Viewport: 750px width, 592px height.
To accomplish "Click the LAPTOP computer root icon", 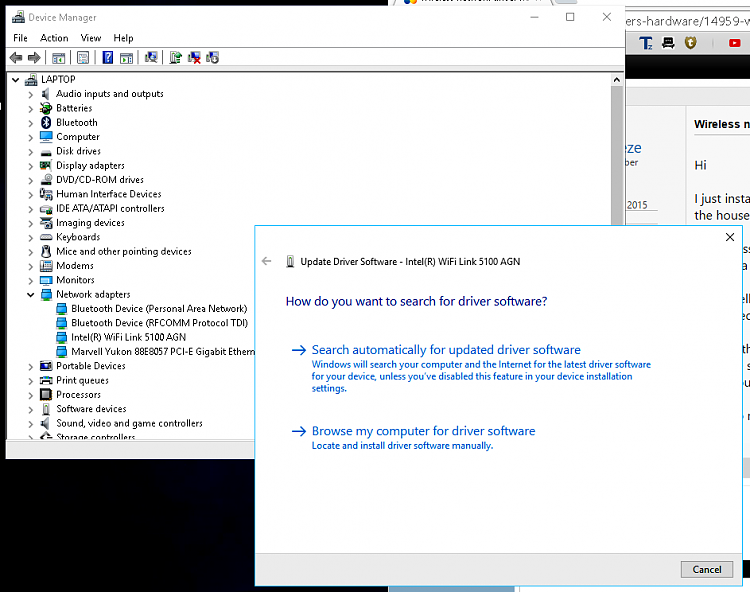I will [31, 79].
